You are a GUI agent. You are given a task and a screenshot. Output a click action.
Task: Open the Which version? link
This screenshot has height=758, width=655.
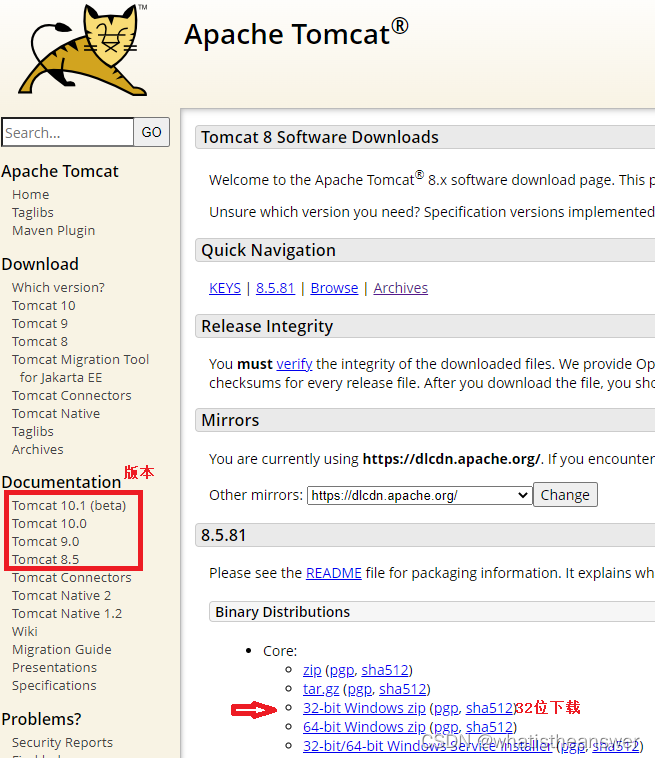coord(58,287)
